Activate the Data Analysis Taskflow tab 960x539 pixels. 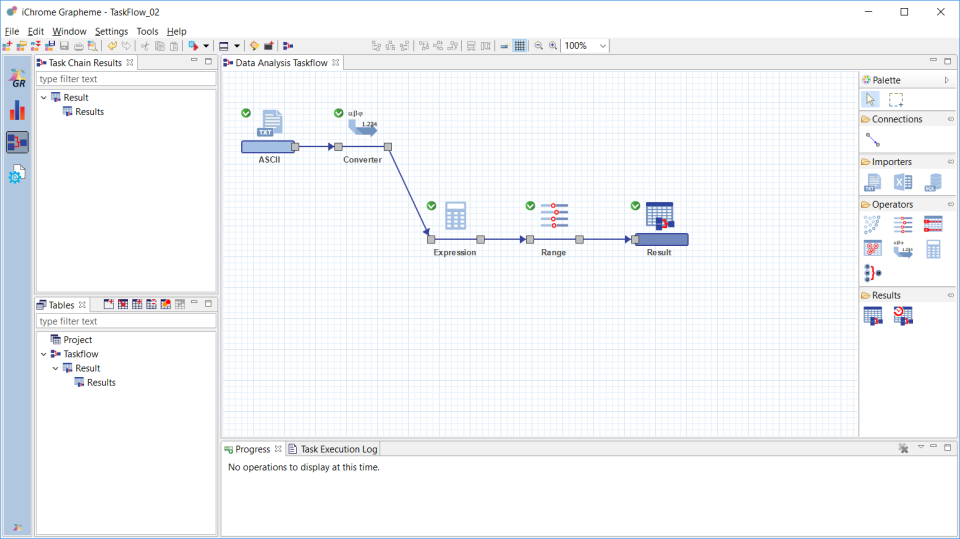pos(282,62)
